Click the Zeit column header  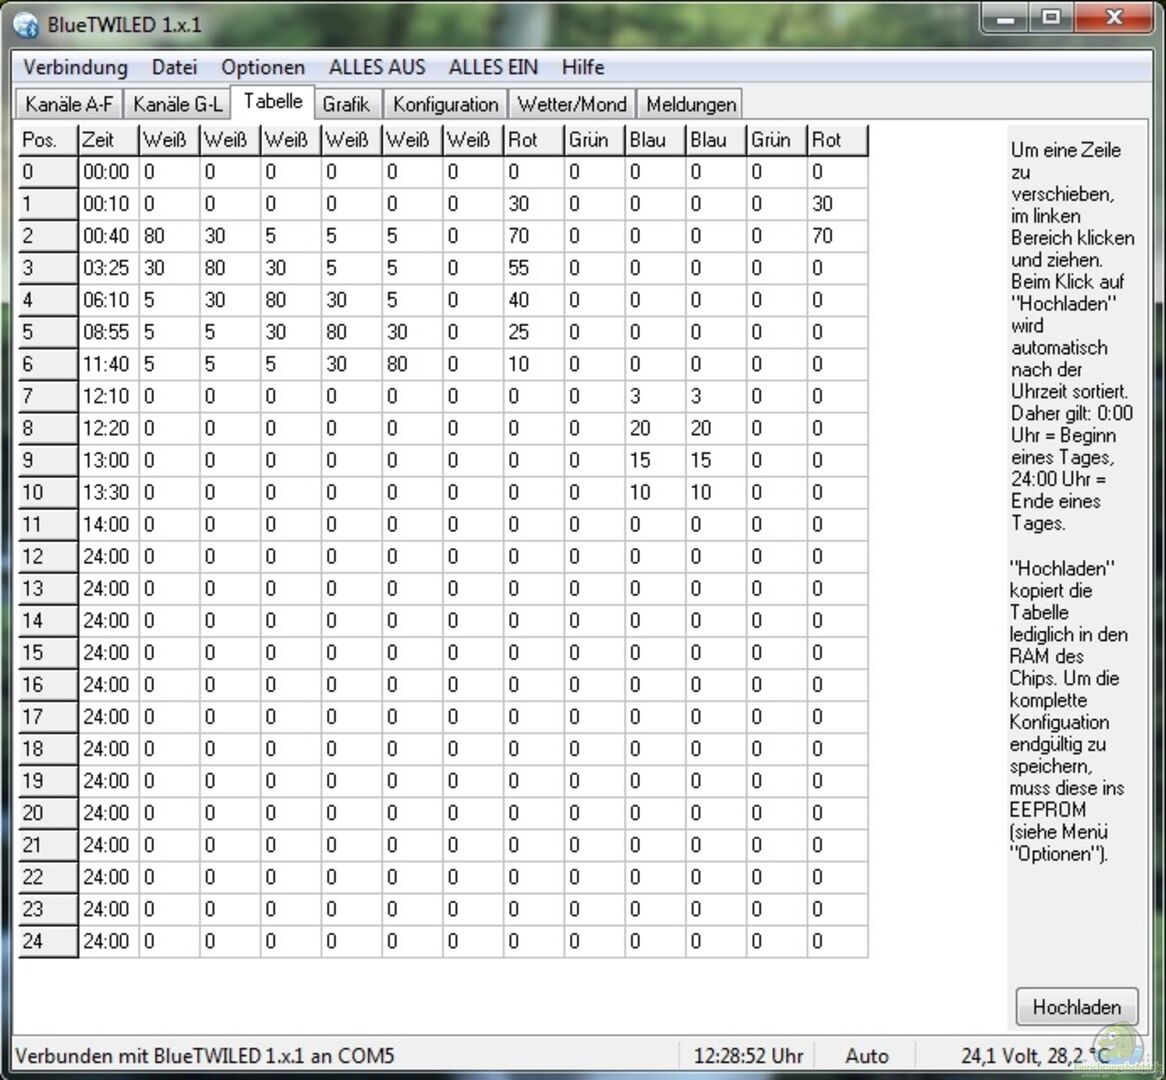(108, 140)
